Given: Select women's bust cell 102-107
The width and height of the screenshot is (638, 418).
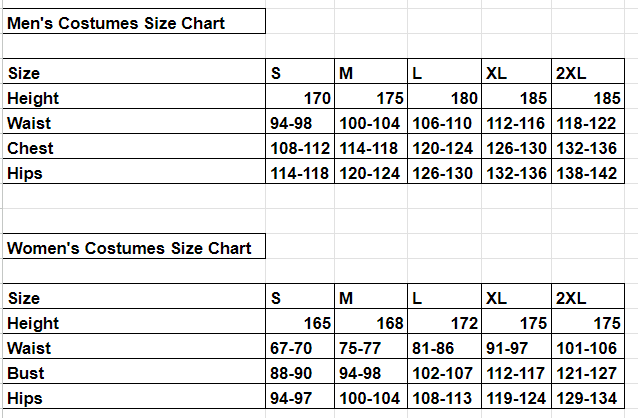Looking at the screenshot, I should point(443,374).
